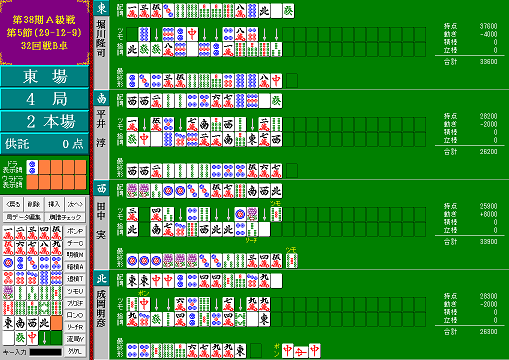Go back with the <戻る button
Image resolution: width=509 pixels, height=360 pixels.
pos(13,204)
